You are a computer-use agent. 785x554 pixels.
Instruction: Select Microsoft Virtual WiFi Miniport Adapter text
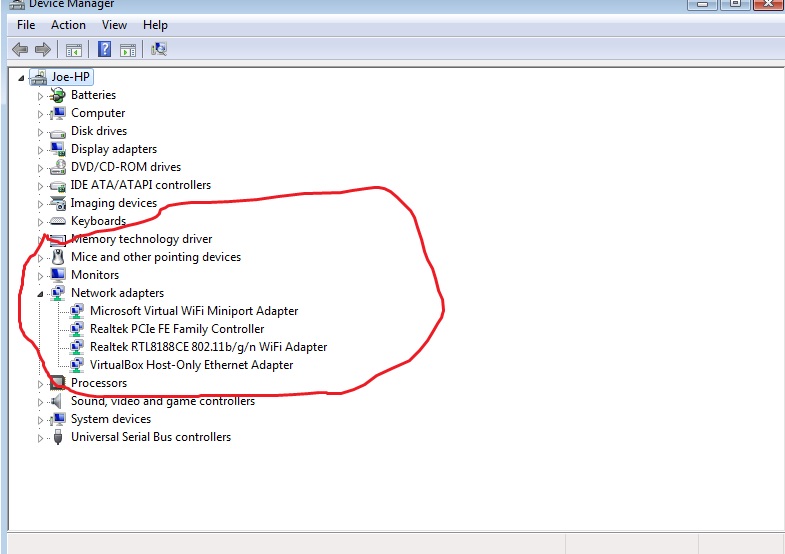(194, 311)
